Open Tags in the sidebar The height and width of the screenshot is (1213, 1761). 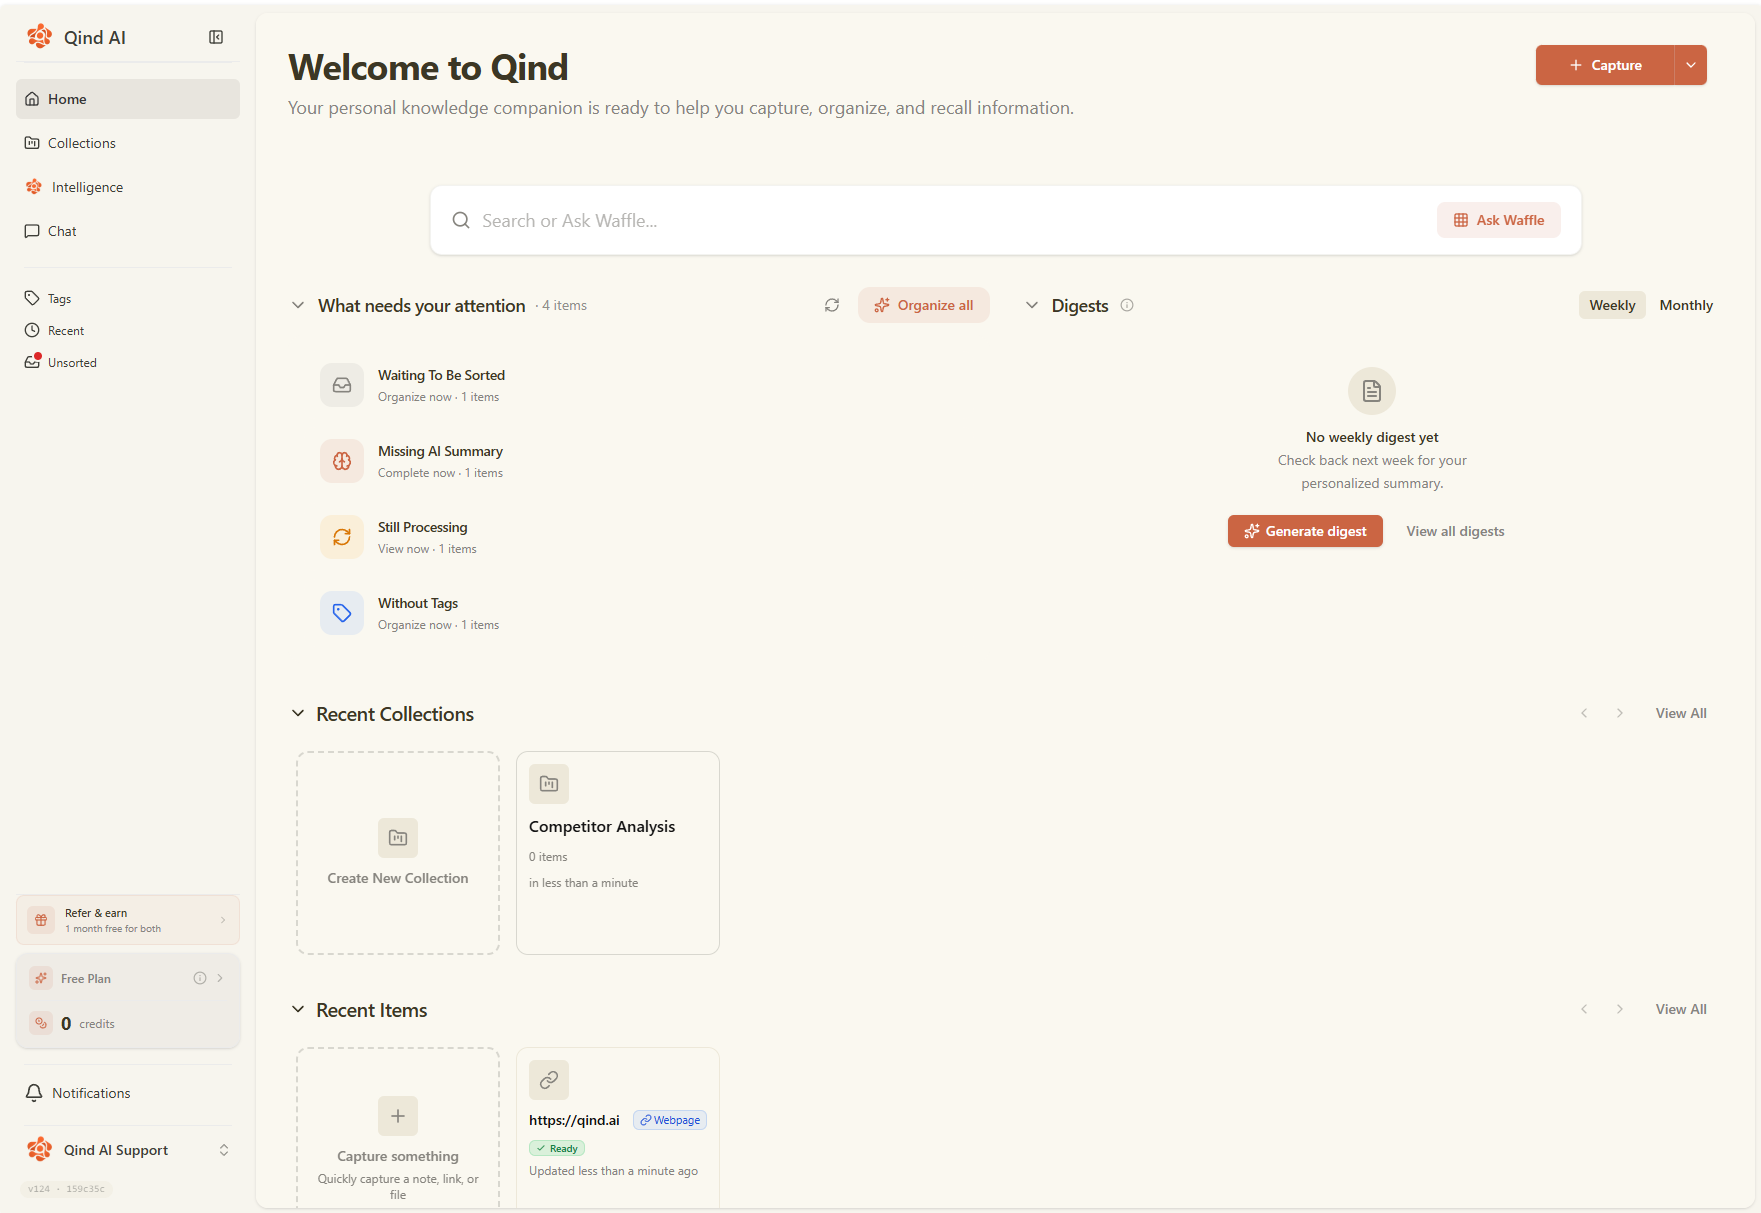128,299
